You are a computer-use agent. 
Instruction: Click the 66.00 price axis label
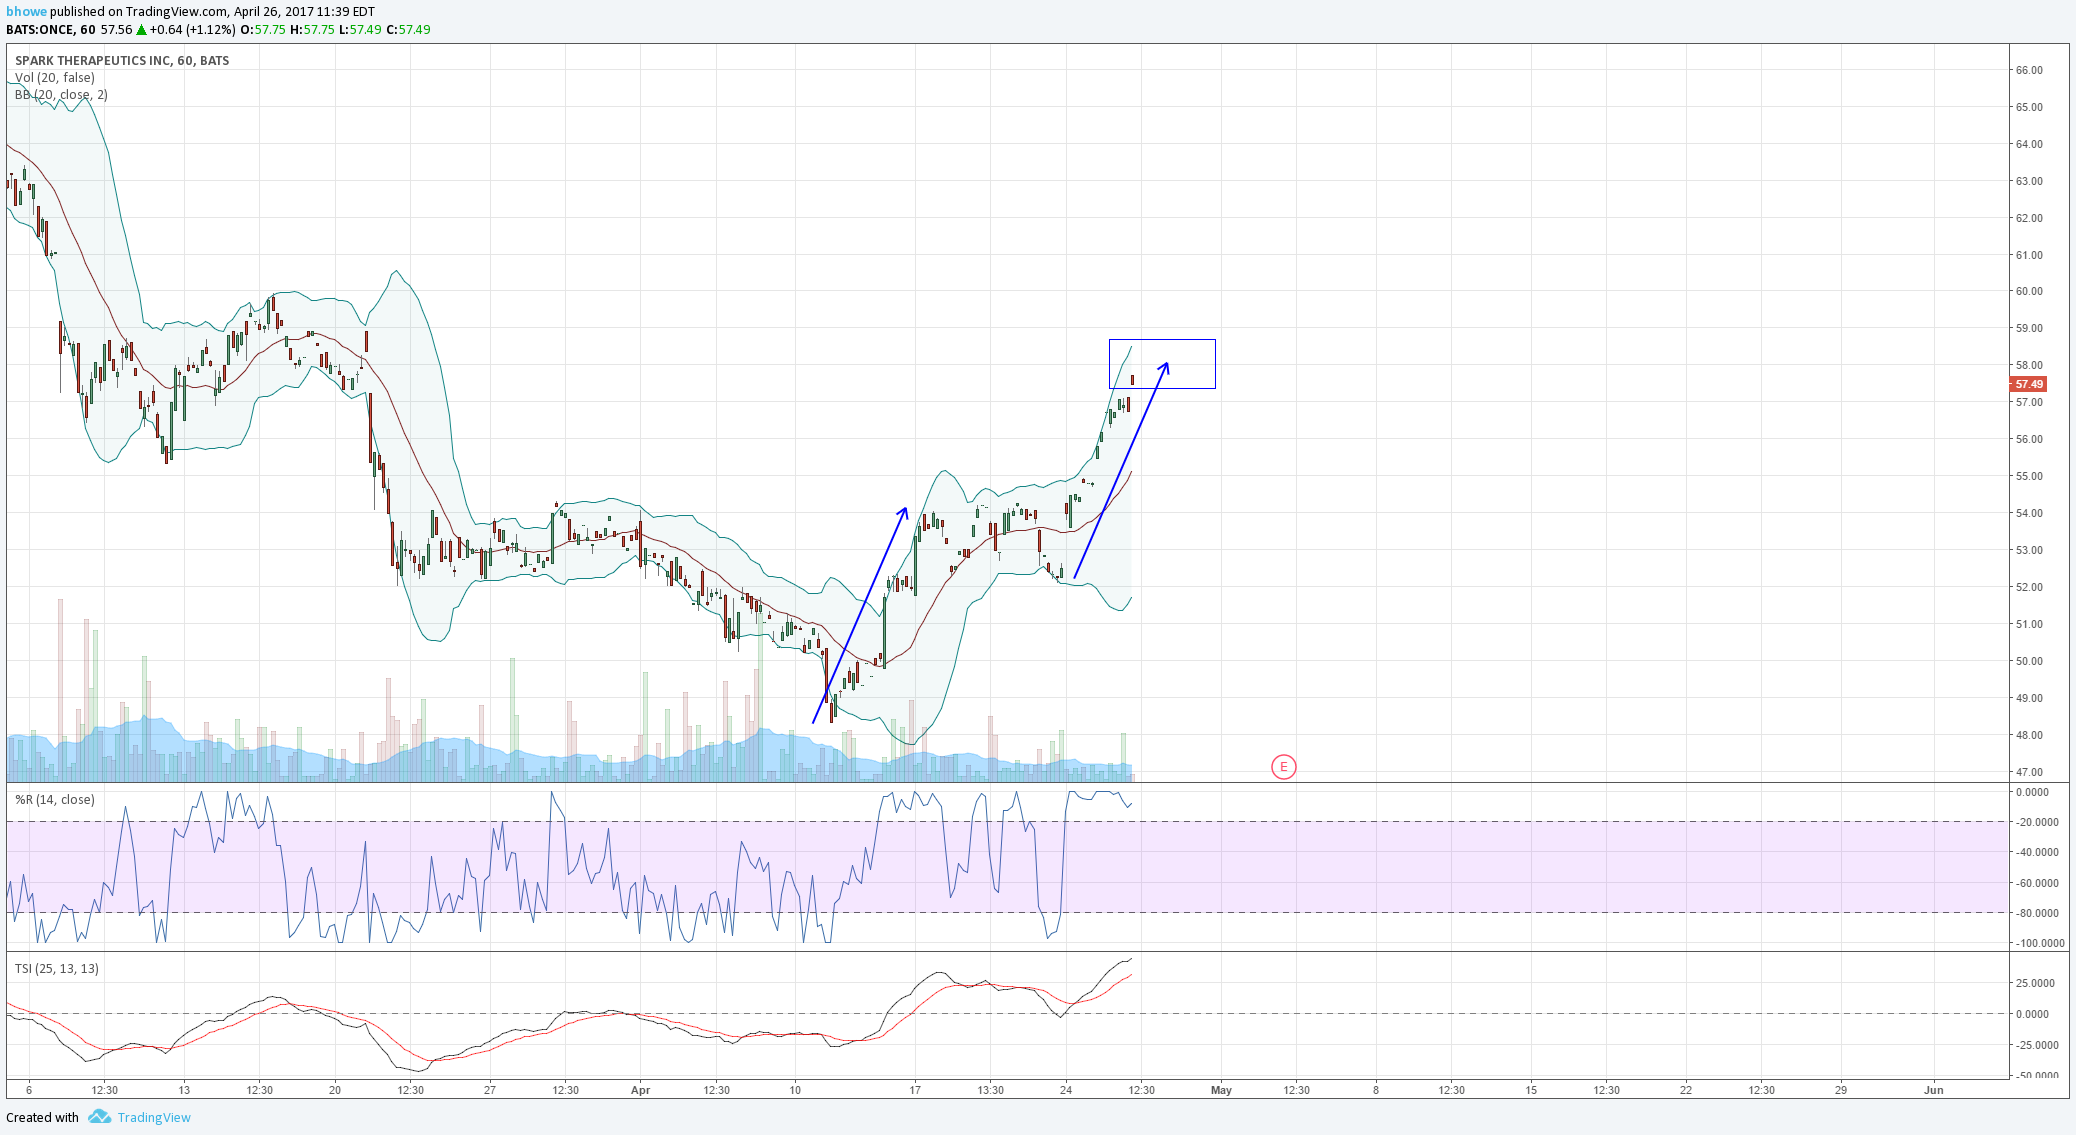[2029, 70]
